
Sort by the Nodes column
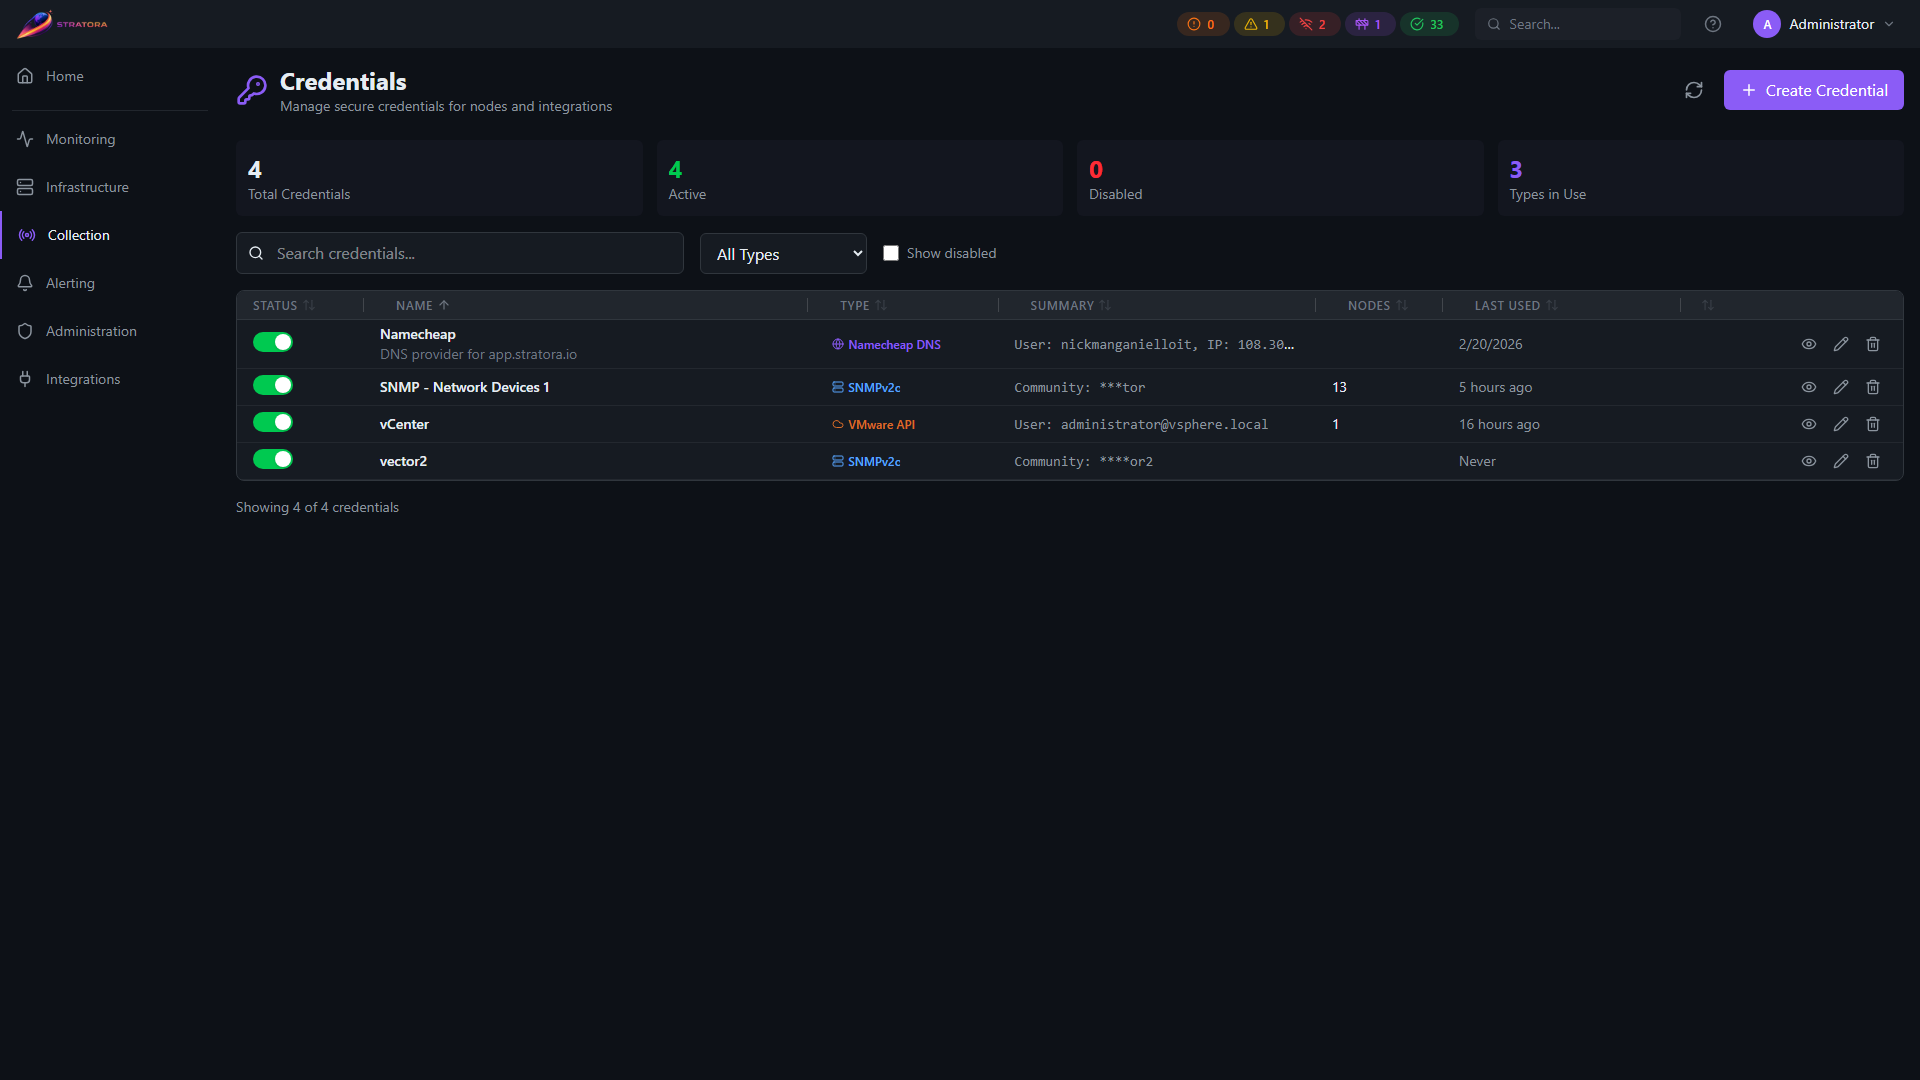pyautogui.click(x=1377, y=306)
